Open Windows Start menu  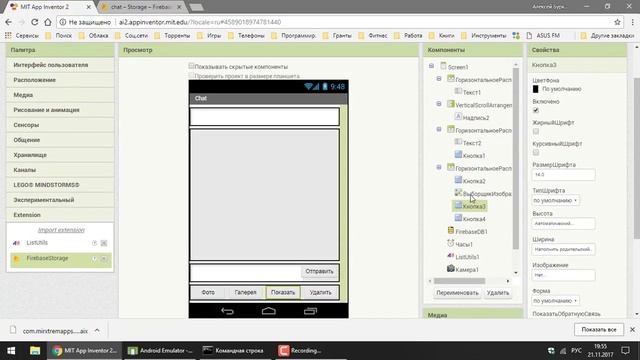tap(11, 351)
